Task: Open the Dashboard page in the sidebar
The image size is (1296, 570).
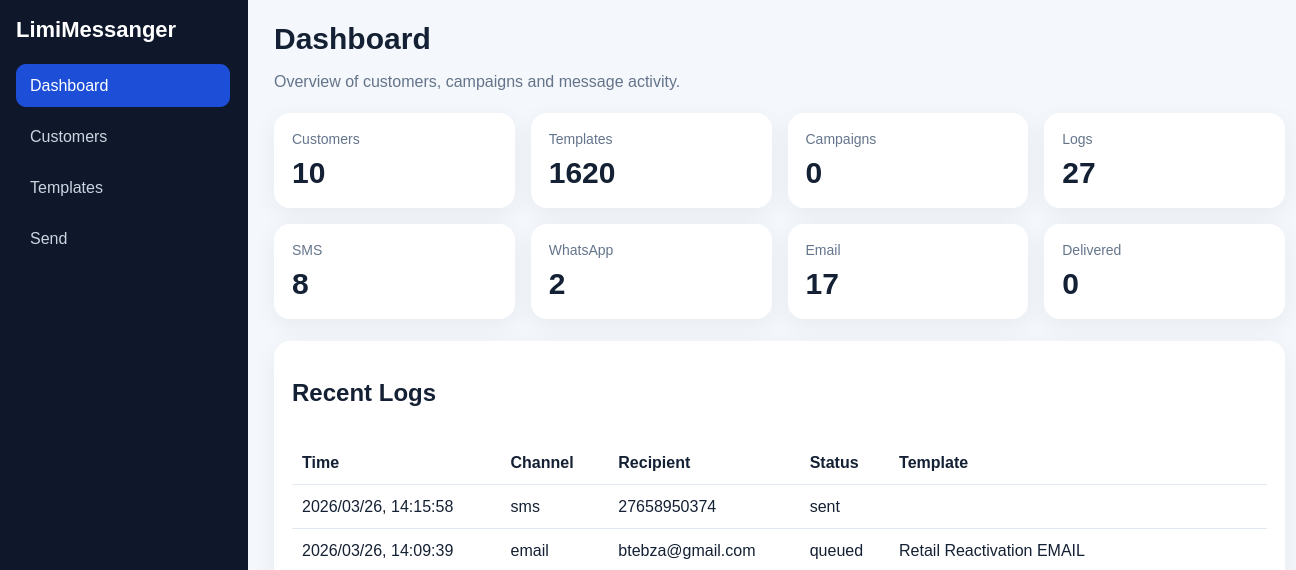Action: coord(123,85)
